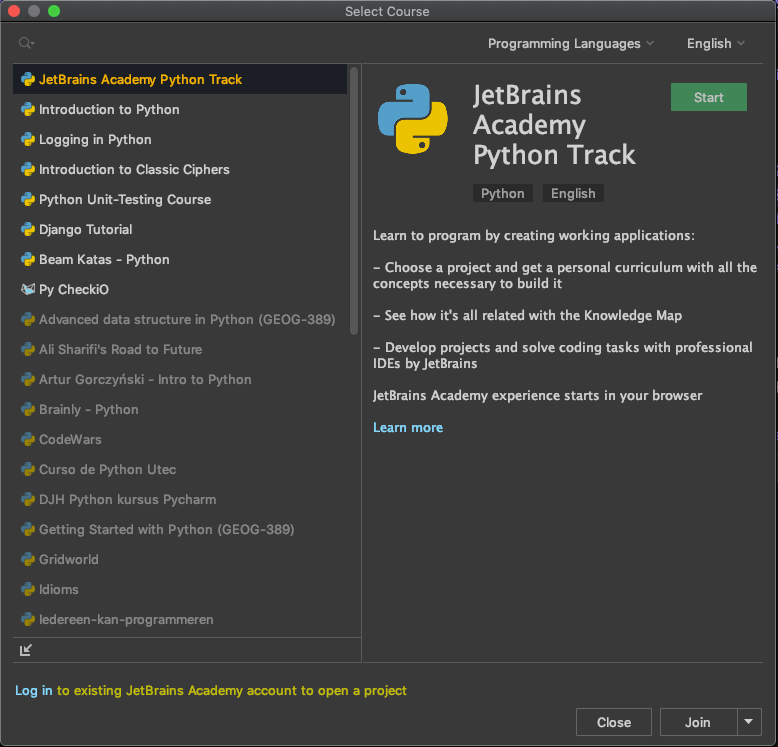The image size is (778, 747).
Task: Select the Gridworld course
Action: coord(180,560)
